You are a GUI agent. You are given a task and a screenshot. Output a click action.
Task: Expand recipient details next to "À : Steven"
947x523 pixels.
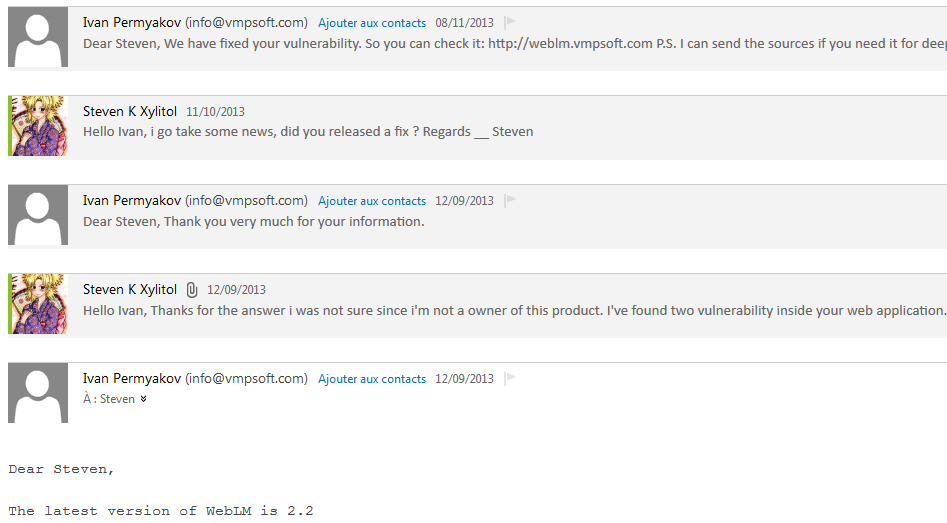click(143, 399)
